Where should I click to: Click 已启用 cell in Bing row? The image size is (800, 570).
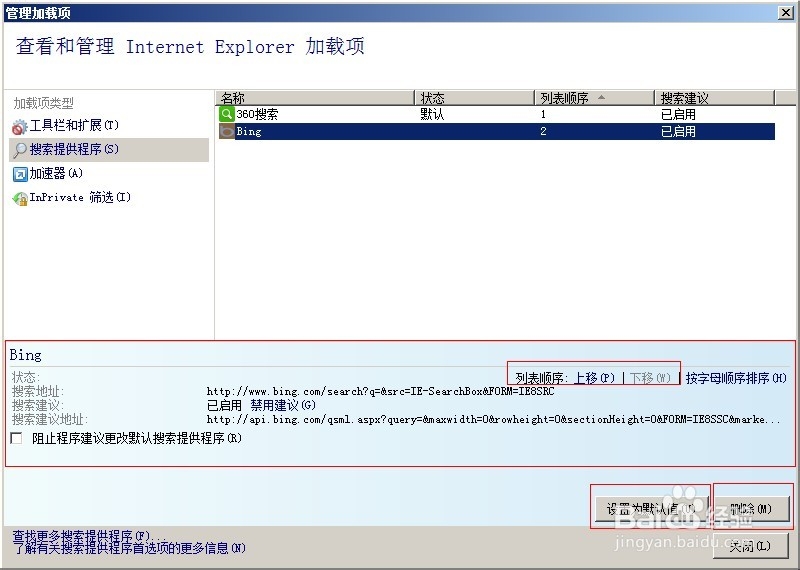(678, 132)
